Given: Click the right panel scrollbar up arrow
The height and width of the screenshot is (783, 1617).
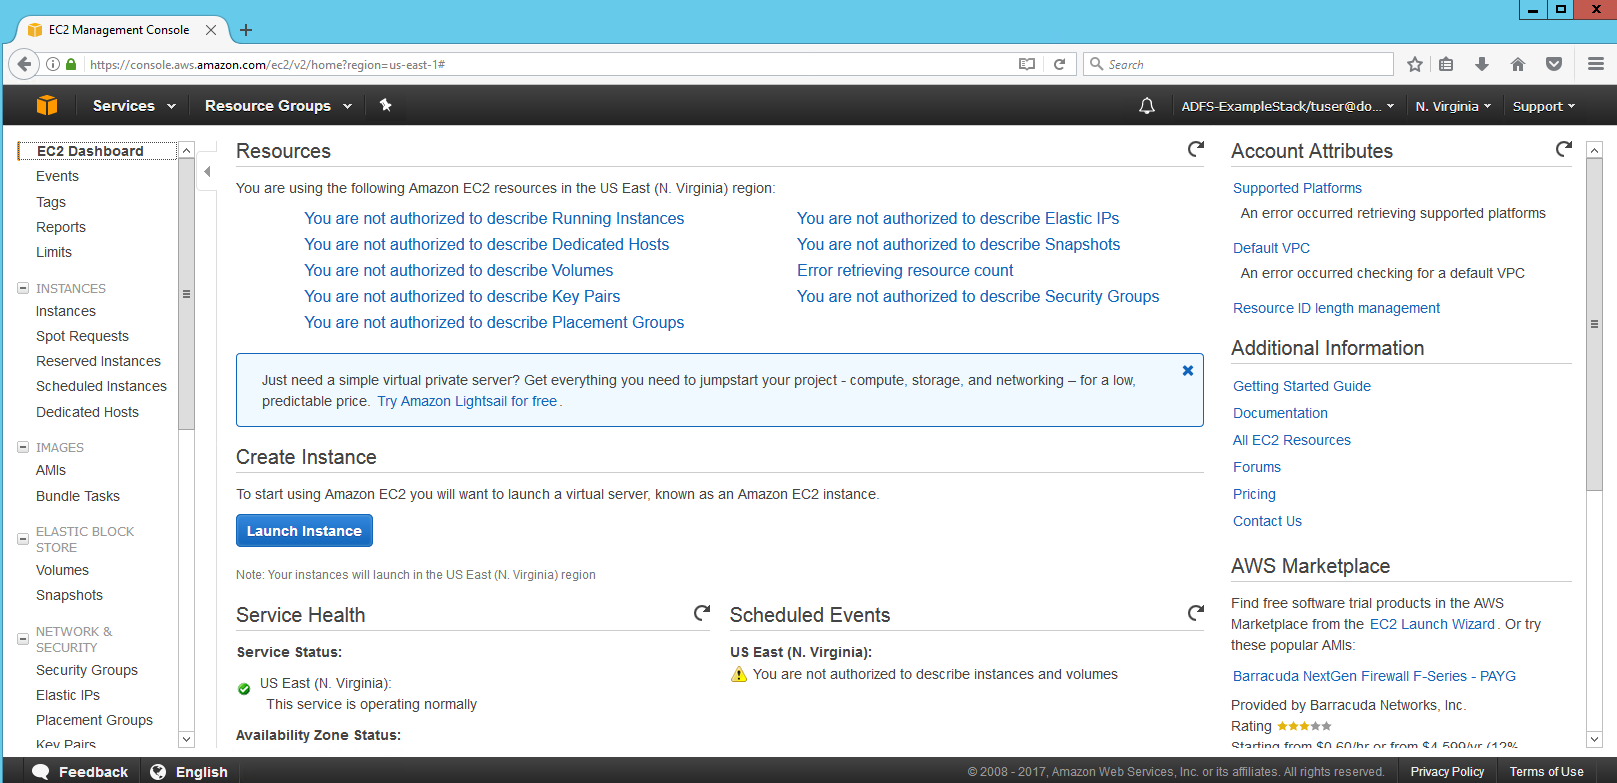Looking at the screenshot, I should point(1595,150).
